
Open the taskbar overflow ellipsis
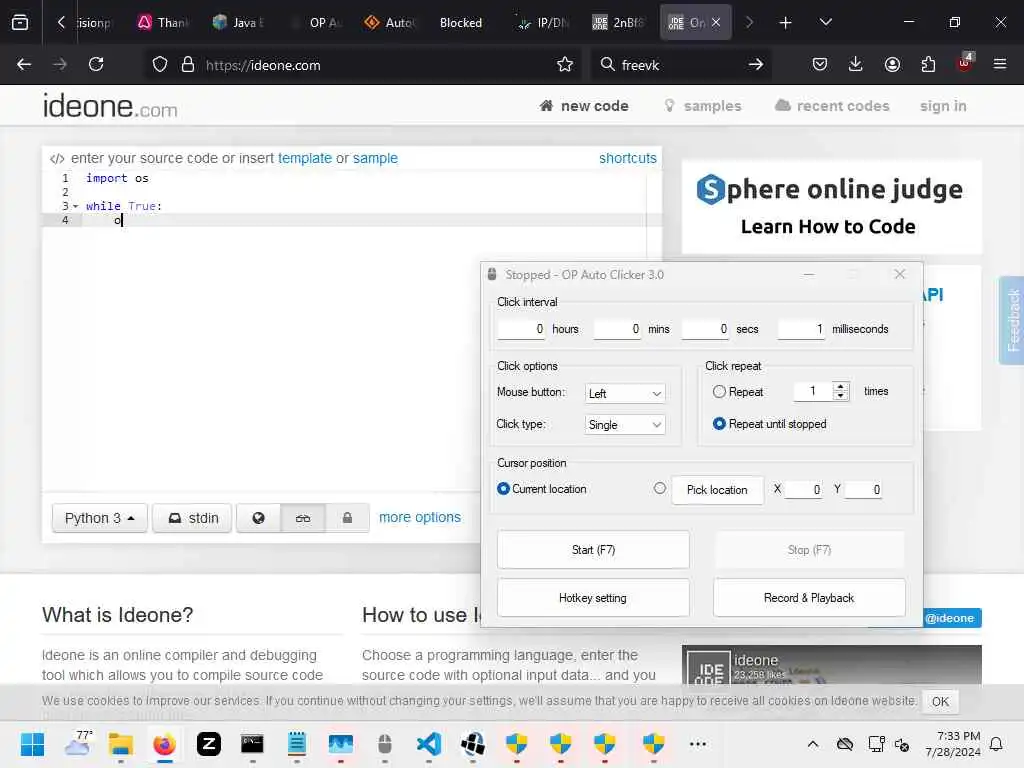click(698, 744)
